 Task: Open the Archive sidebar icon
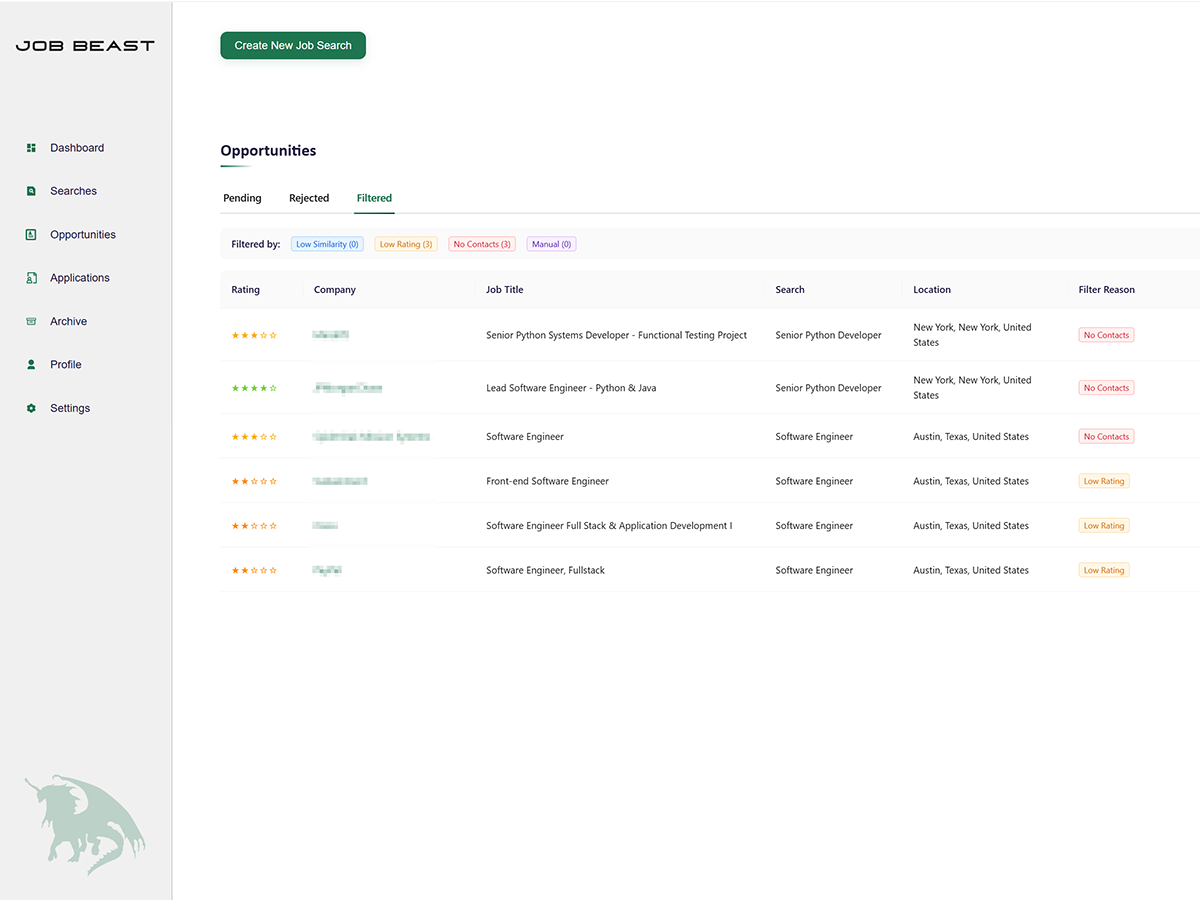coord(31,321)
